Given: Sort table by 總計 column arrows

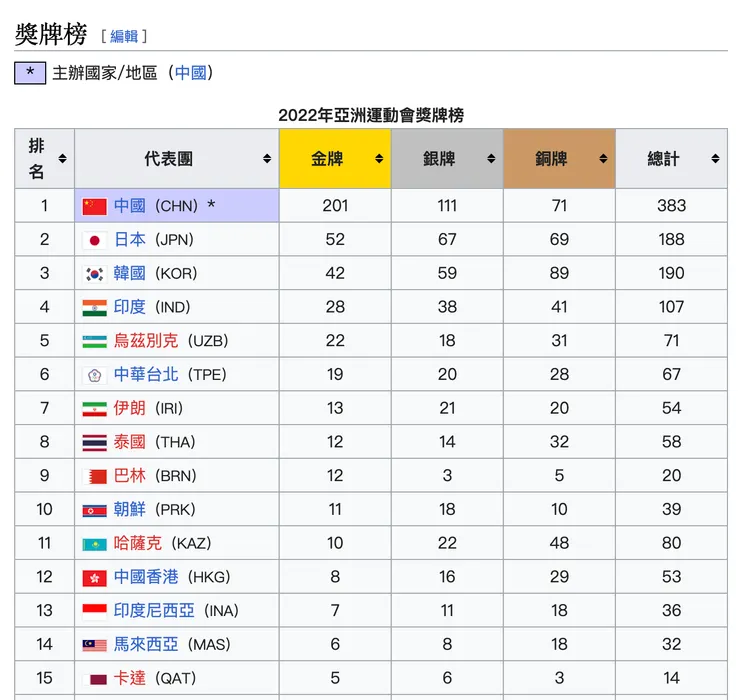Looking at the screenshot, I should pyautogui.click(x=715, y=159).
